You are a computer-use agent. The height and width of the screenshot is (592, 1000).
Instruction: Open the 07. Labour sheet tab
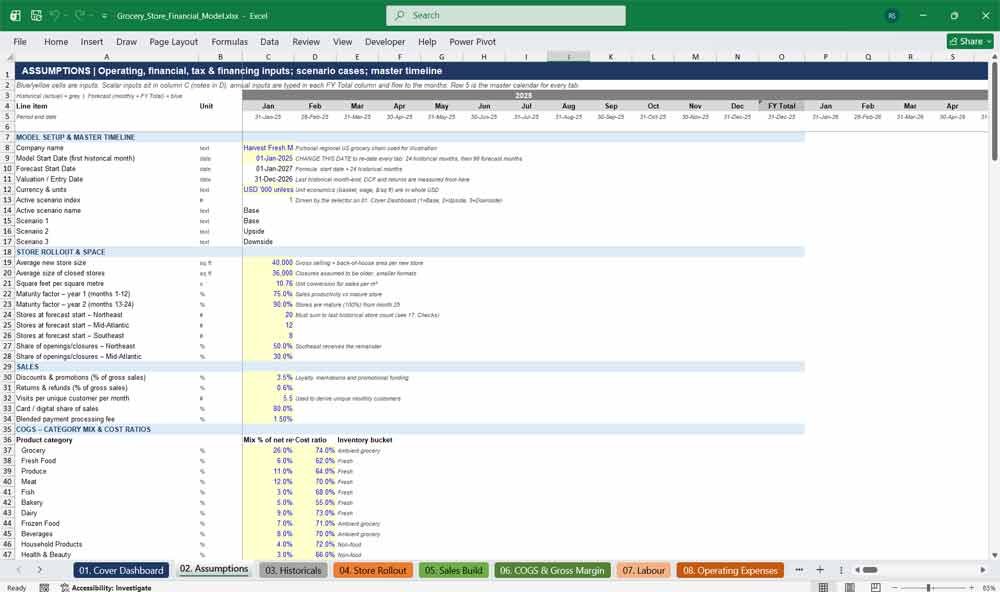(643, 570)
